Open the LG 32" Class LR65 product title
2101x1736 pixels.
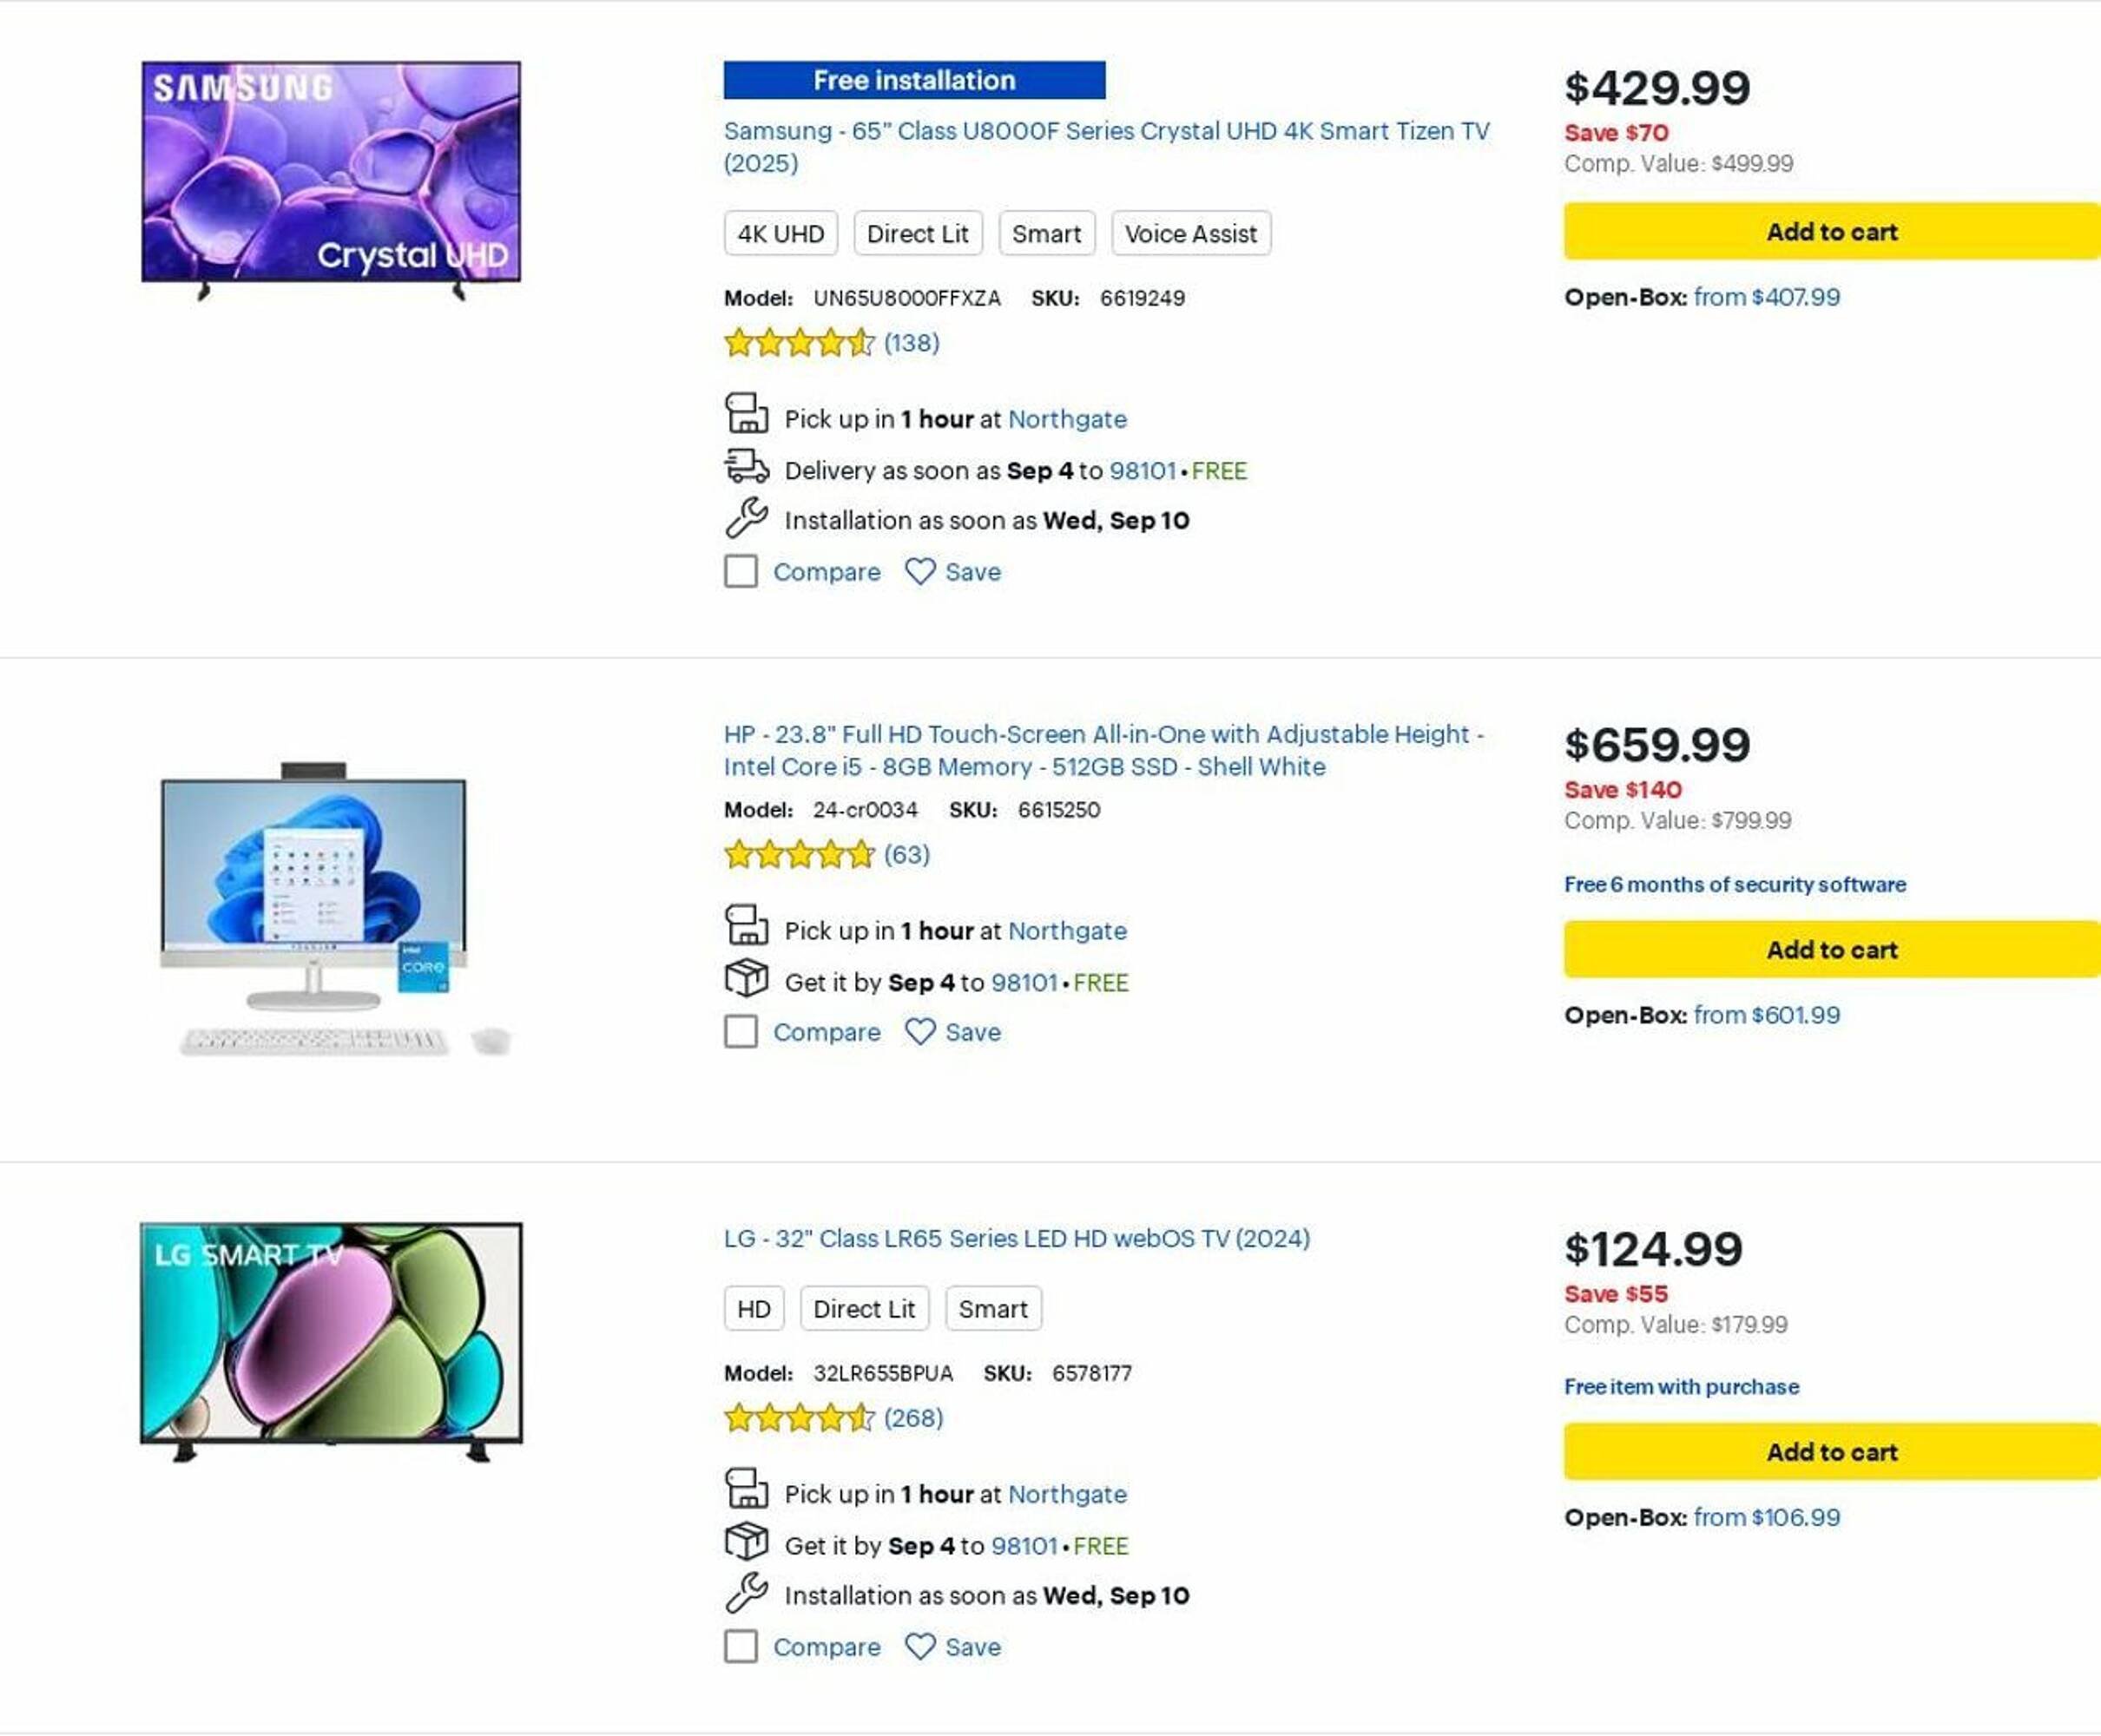click(x=1016, y=1239)
